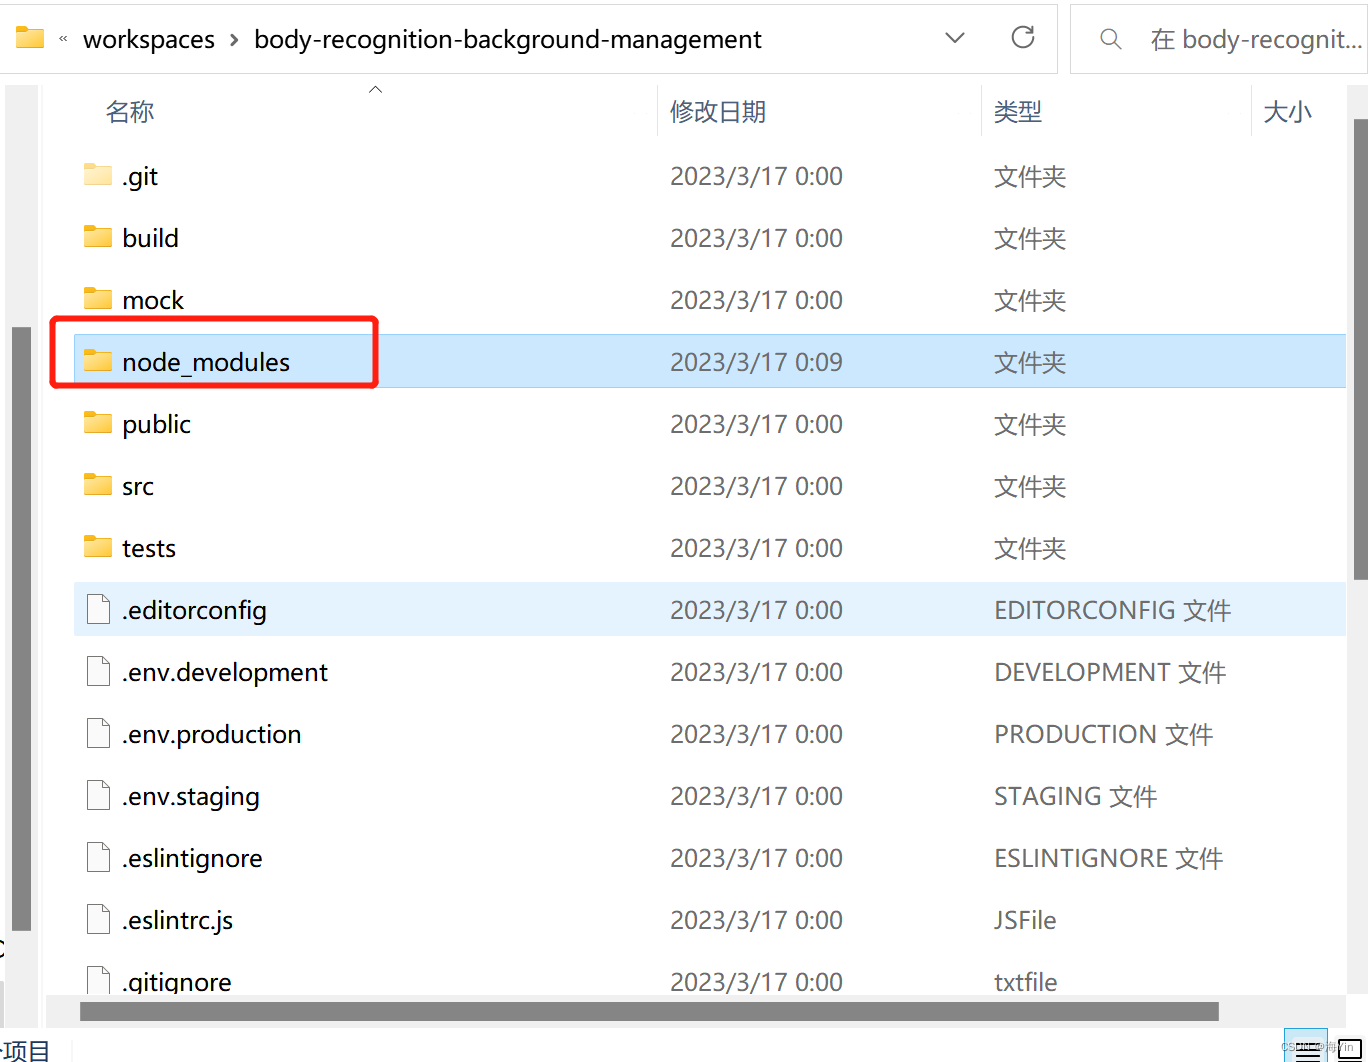Select the .gitignore file name
This screenshot has height=1062, width=1368.
pos(177,982)
